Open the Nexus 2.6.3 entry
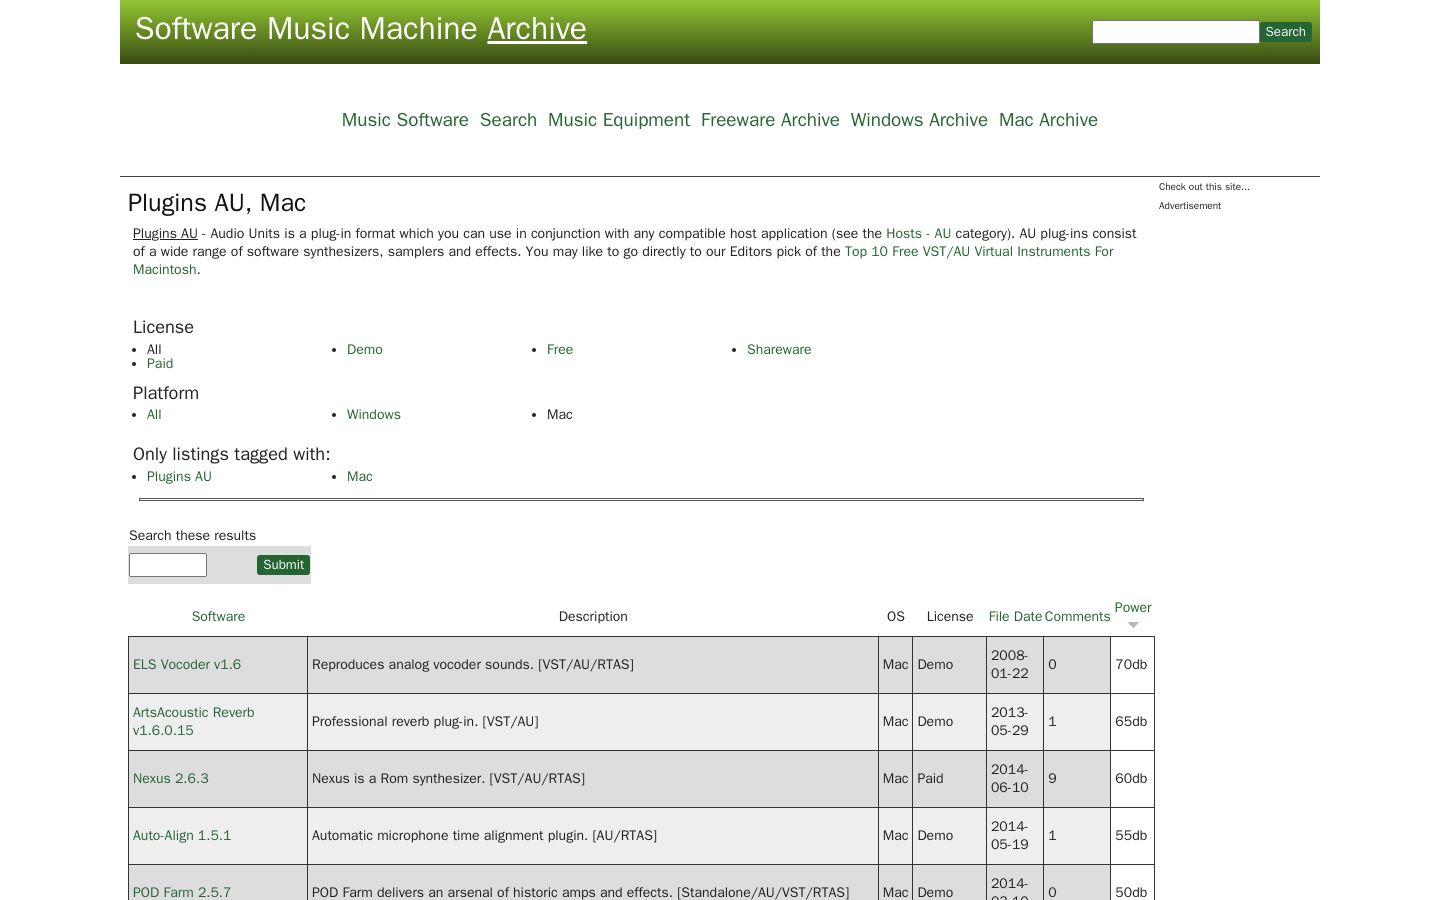Image resolution: width=1440 pixels, height=900 pixels. point(171,779)
